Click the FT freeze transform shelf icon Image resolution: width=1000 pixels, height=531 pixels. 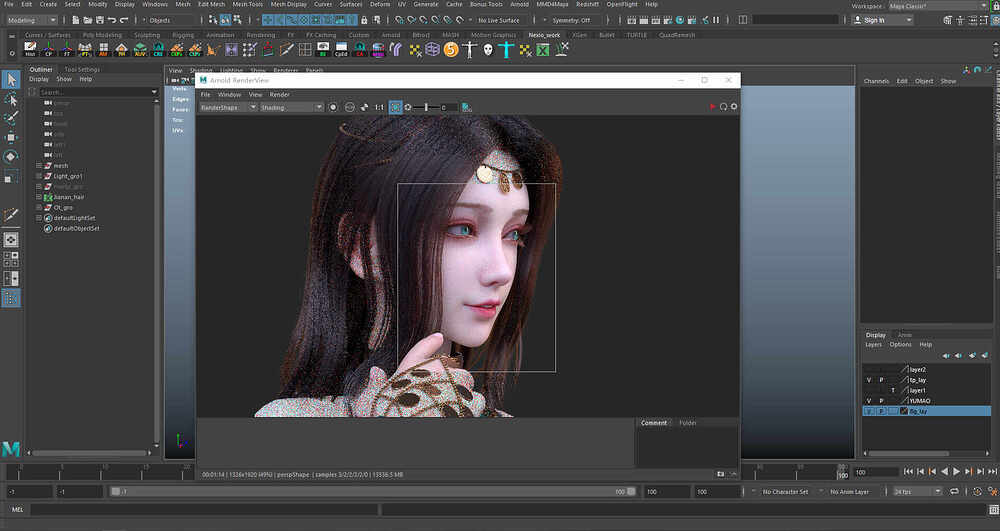point(66,49)
